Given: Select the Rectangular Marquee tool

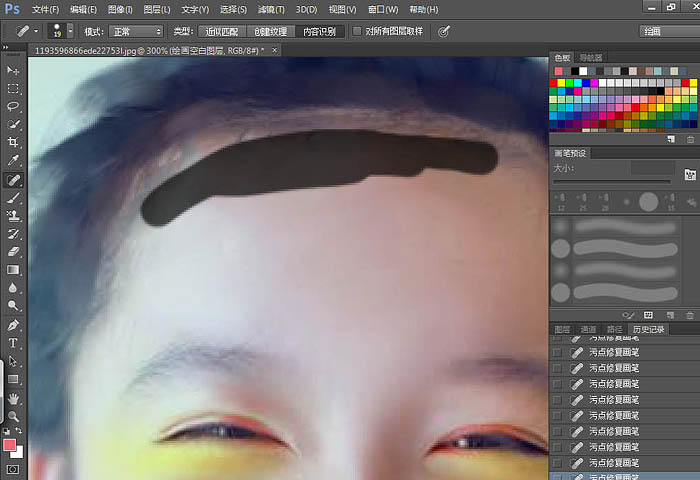Looking at the screenshot, I should (x=13, y=88).
